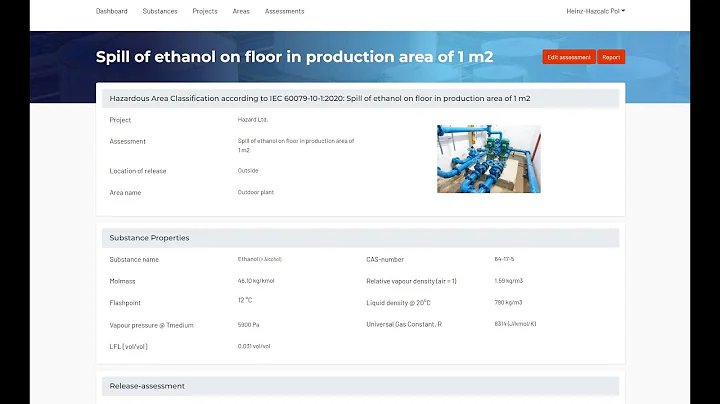Click the 'Location of release' label
720x404 pixels.
click(x=138, y=171)
